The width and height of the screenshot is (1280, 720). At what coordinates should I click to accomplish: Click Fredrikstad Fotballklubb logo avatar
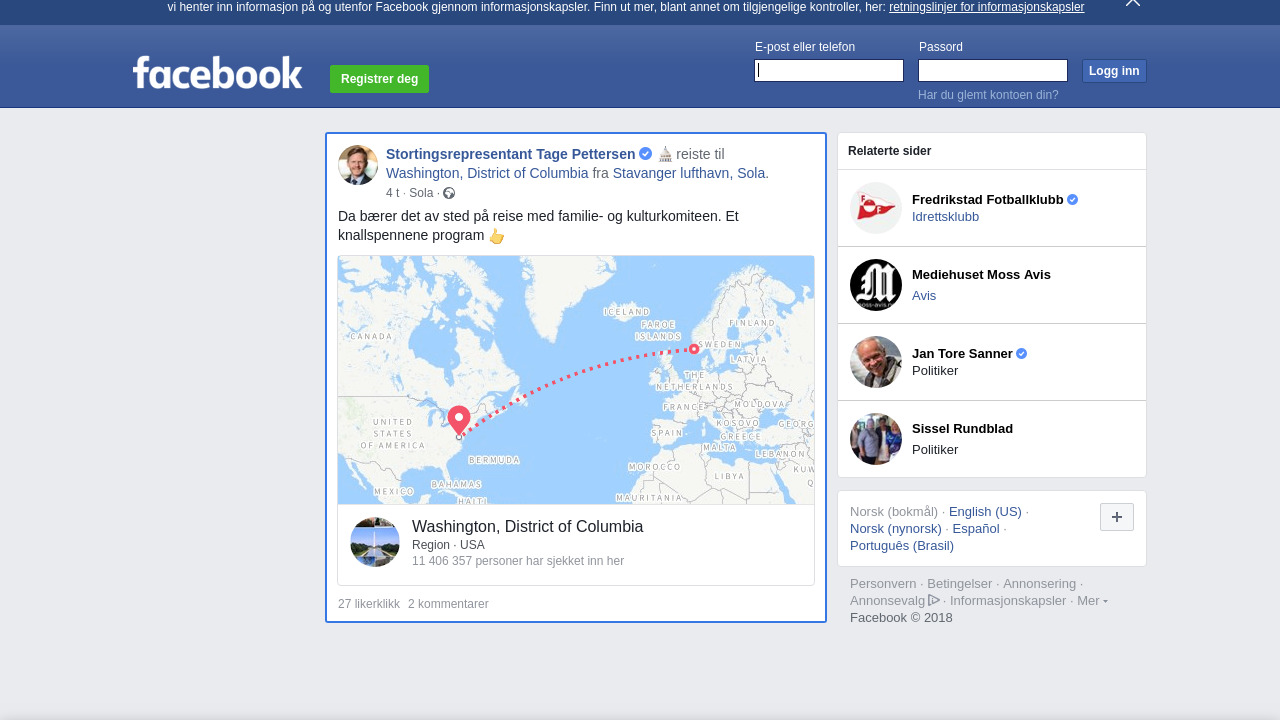tap(876, 208)
